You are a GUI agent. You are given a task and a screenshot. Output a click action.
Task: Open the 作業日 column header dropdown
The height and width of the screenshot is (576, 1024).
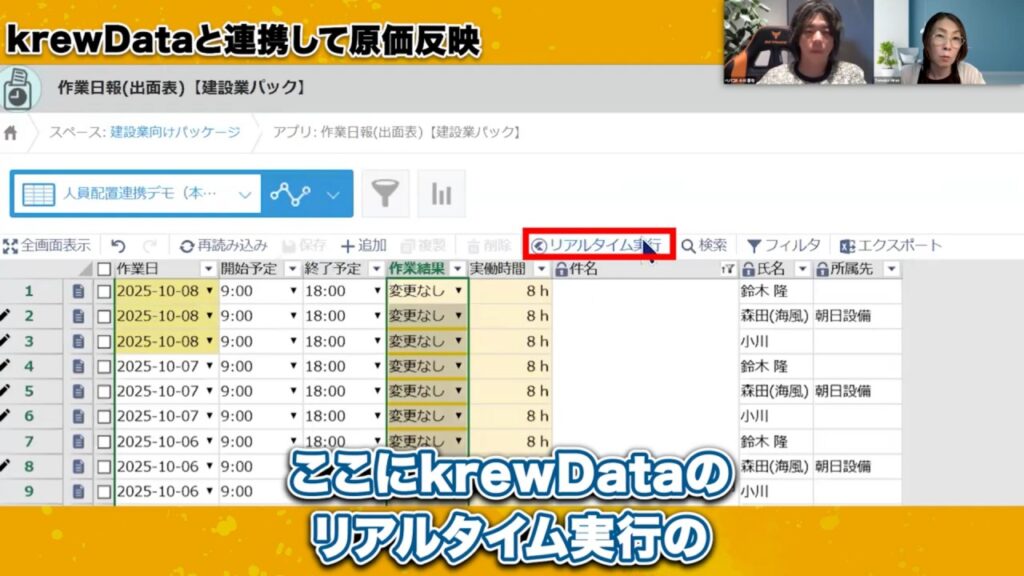pyautogui.click(x=209, y=268)
